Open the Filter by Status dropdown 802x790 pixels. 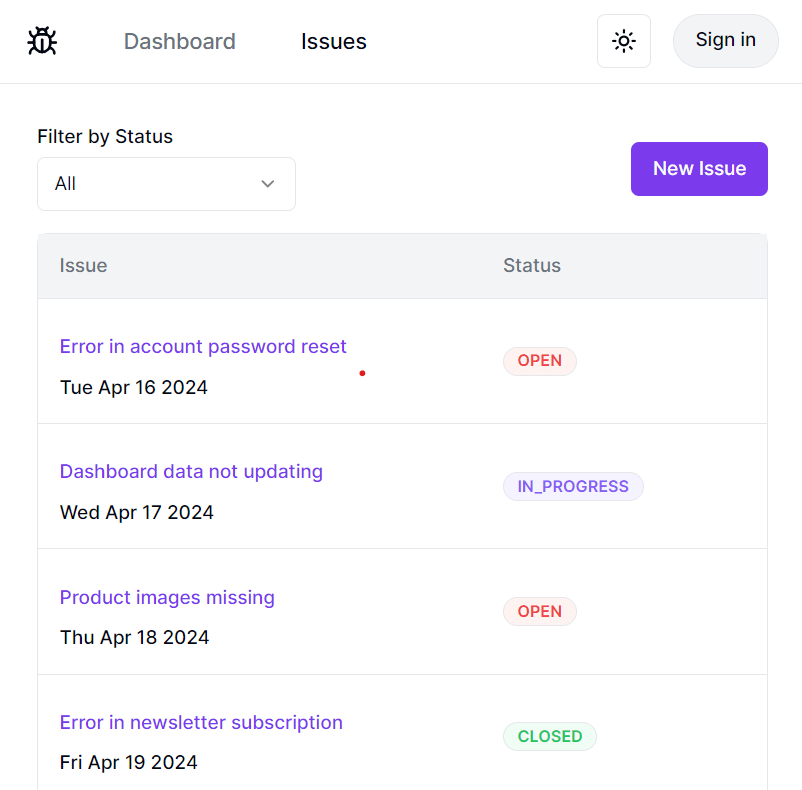point(166,184)
